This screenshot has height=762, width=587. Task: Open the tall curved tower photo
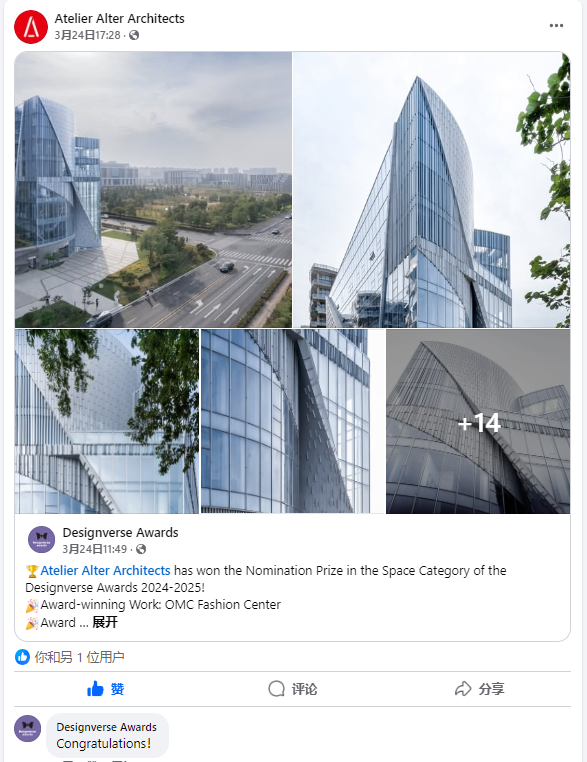point(432,190)
